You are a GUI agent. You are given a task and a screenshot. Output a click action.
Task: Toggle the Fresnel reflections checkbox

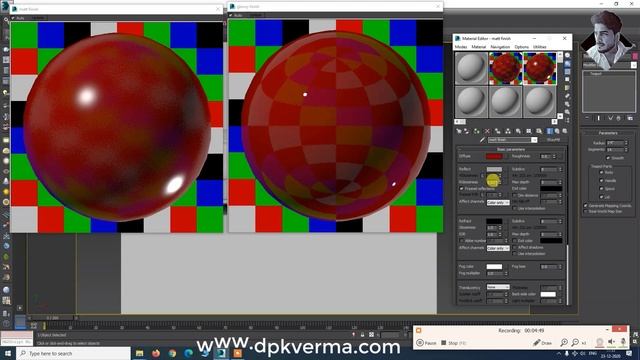462,189
